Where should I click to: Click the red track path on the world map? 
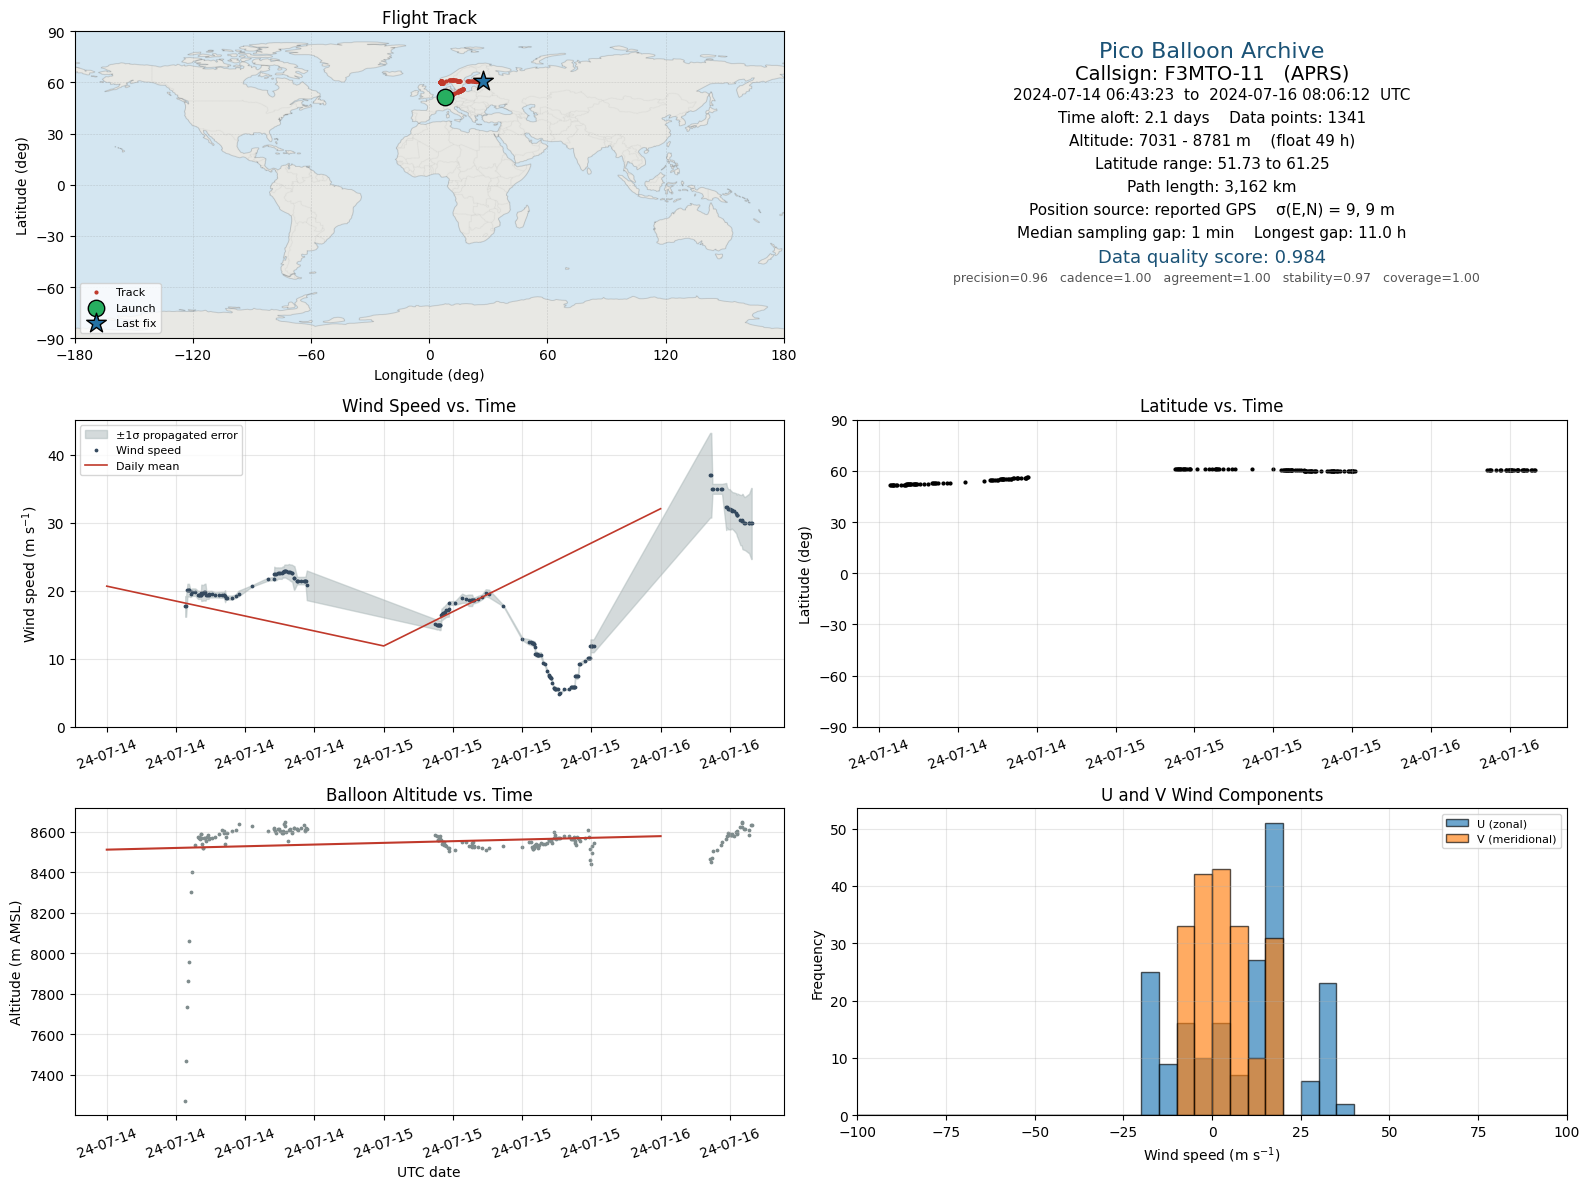coord(455,82)
